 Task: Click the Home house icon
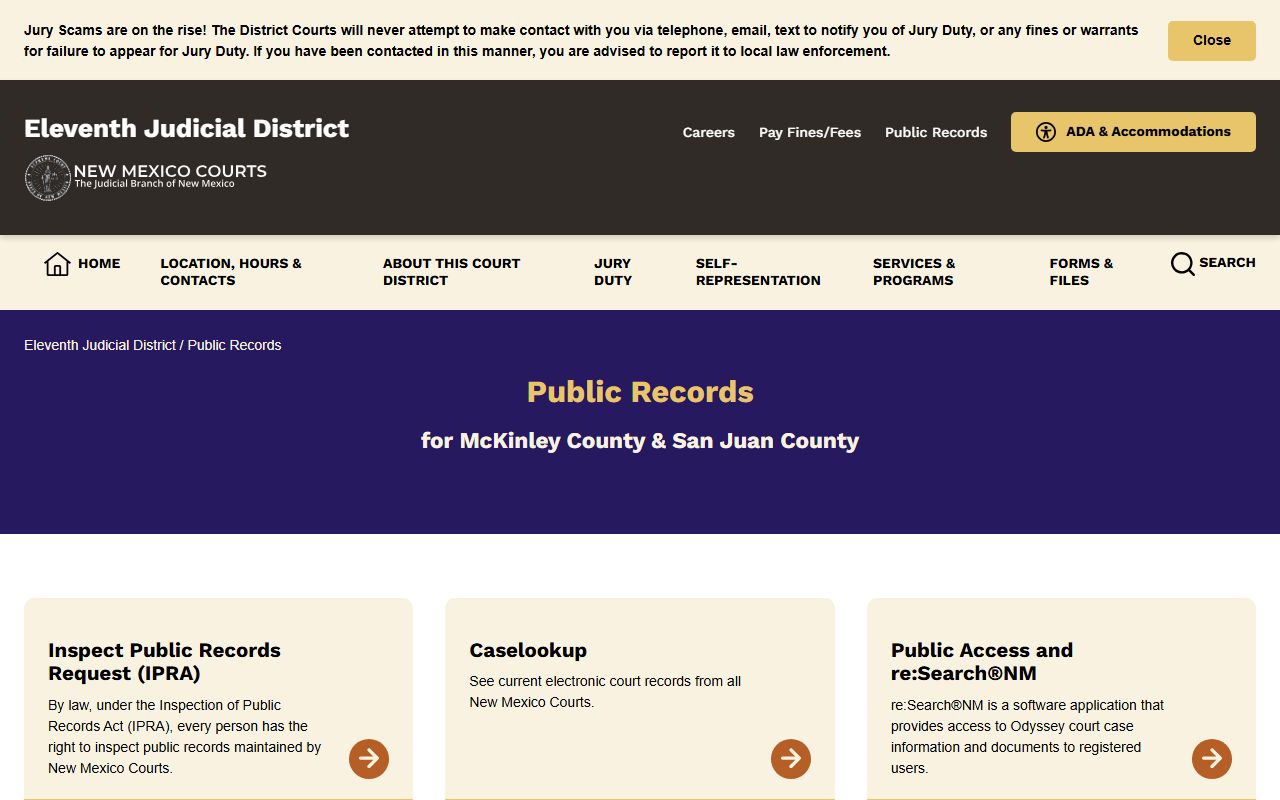57,264
